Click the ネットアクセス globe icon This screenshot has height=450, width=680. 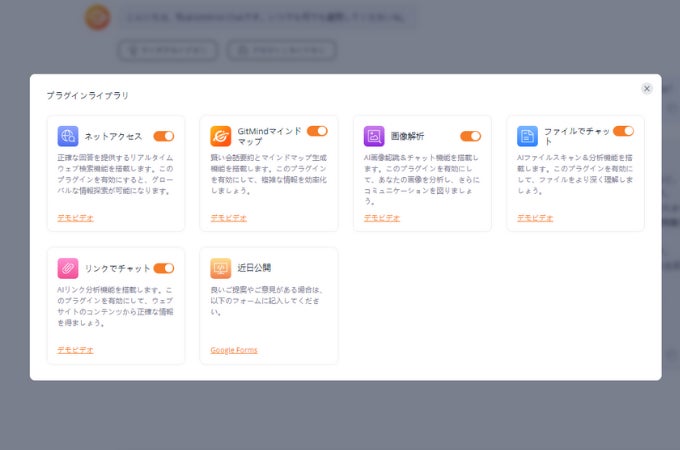click(68, 136)
